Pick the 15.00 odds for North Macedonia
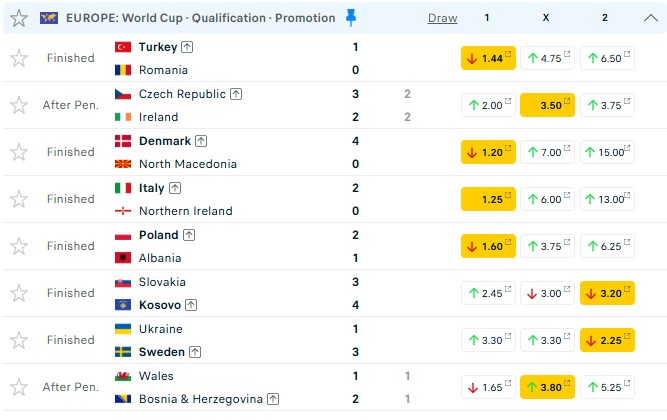The image size is (667, 420). 607,152
